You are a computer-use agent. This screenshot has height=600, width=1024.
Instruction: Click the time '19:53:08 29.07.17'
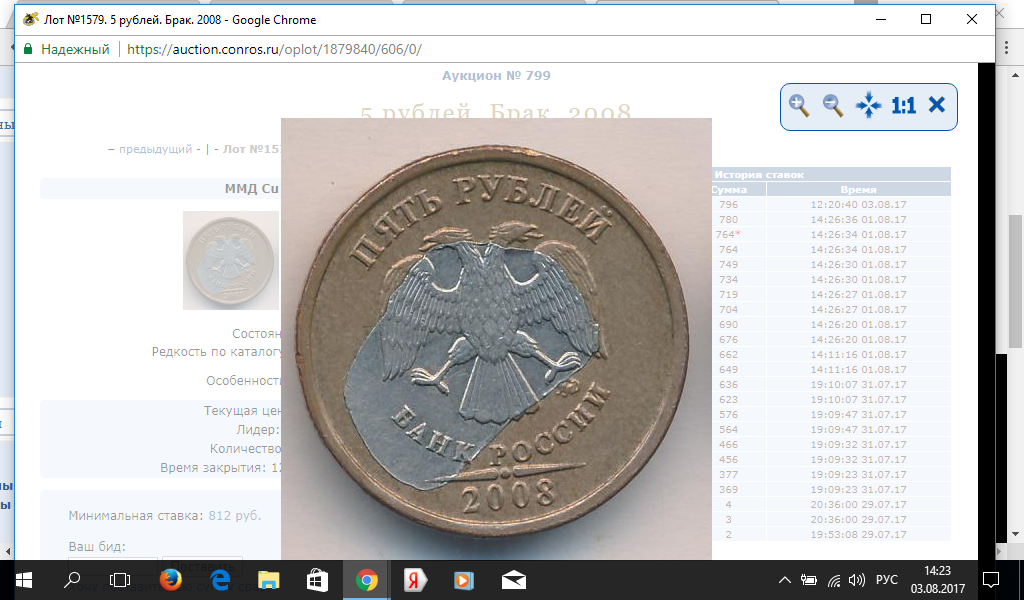click(858, 535)
